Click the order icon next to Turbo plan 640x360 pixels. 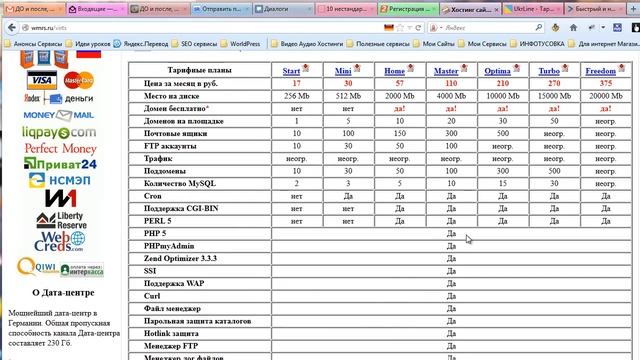(x=565, y=68)
